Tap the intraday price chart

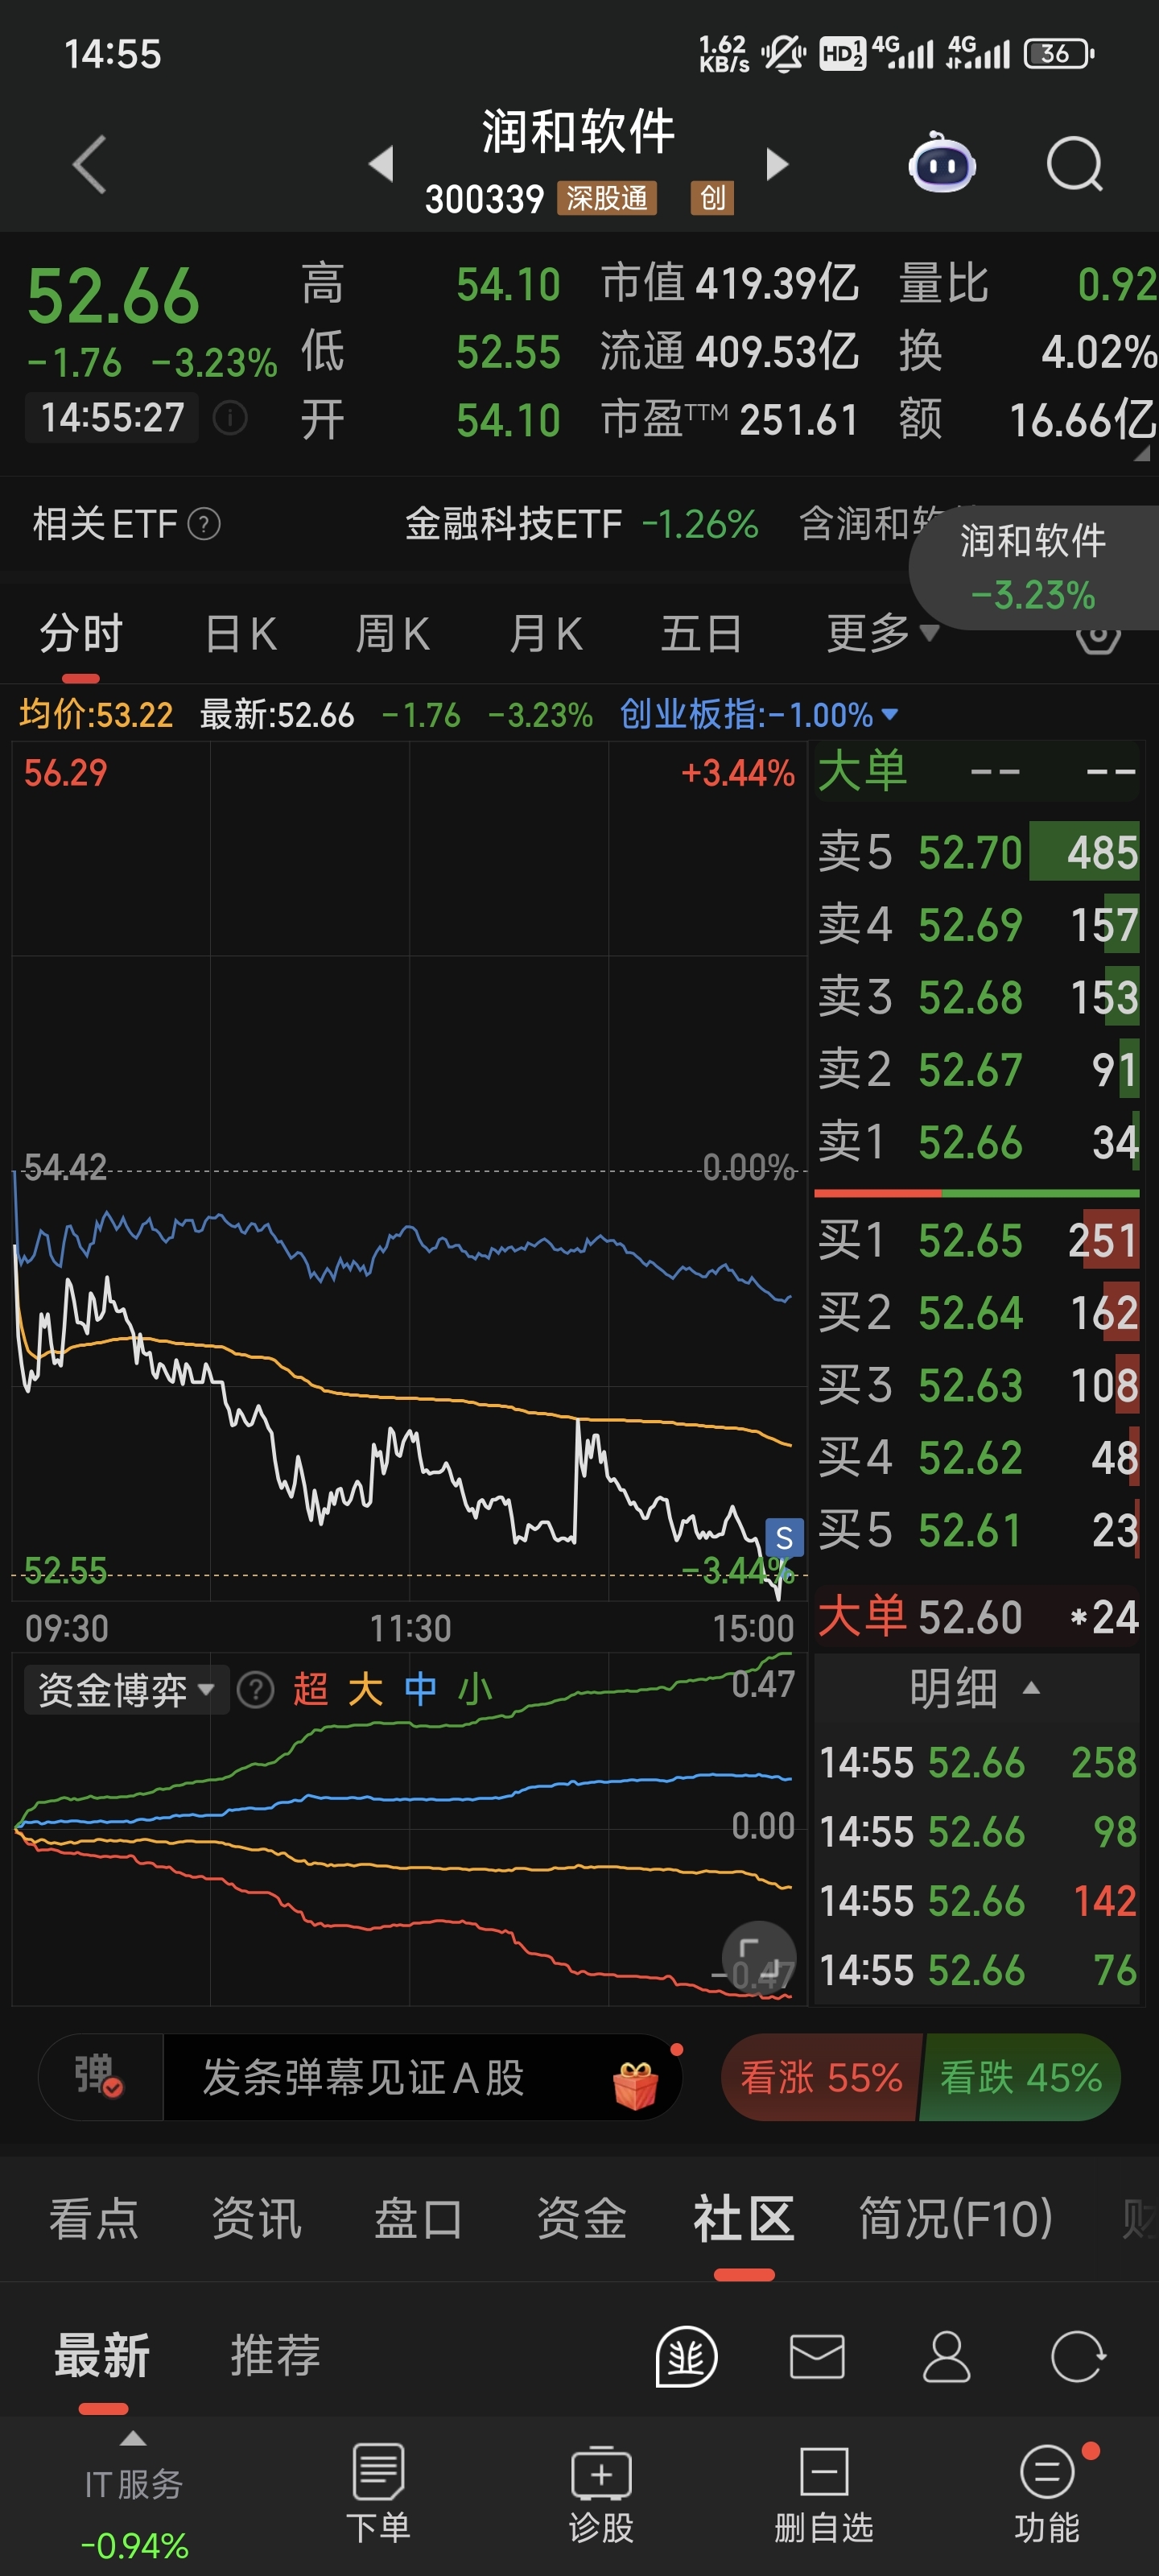coord(409,1172)
